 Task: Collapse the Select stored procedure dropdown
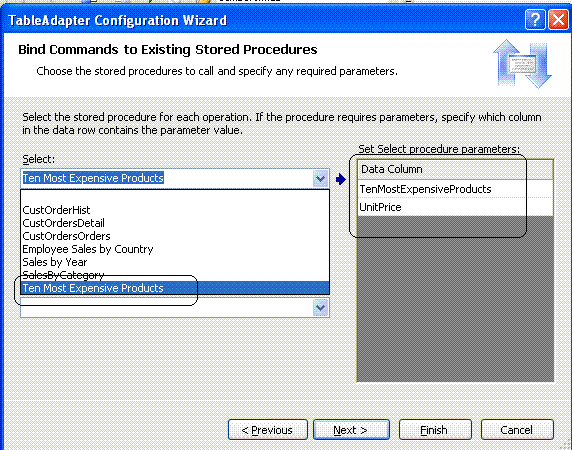320,179
